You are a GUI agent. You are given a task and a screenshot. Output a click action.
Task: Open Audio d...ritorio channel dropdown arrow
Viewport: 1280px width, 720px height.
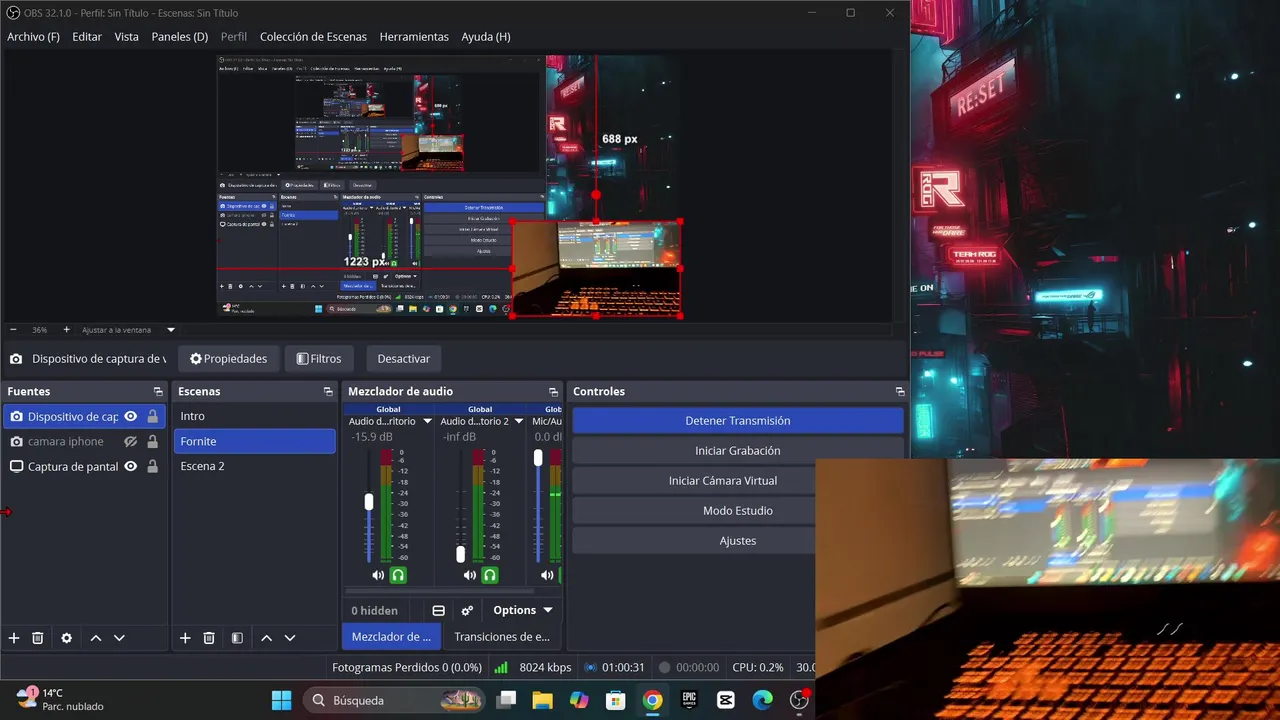(428, 422)
